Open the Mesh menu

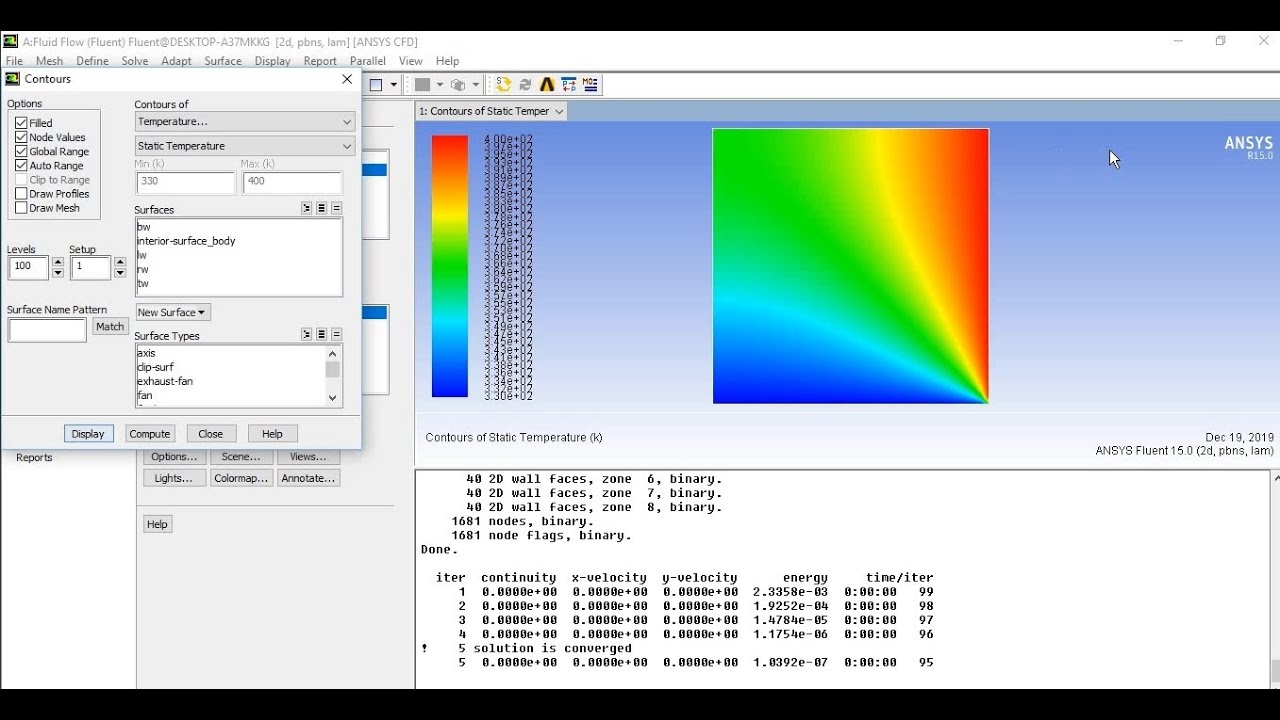[49, 61]
